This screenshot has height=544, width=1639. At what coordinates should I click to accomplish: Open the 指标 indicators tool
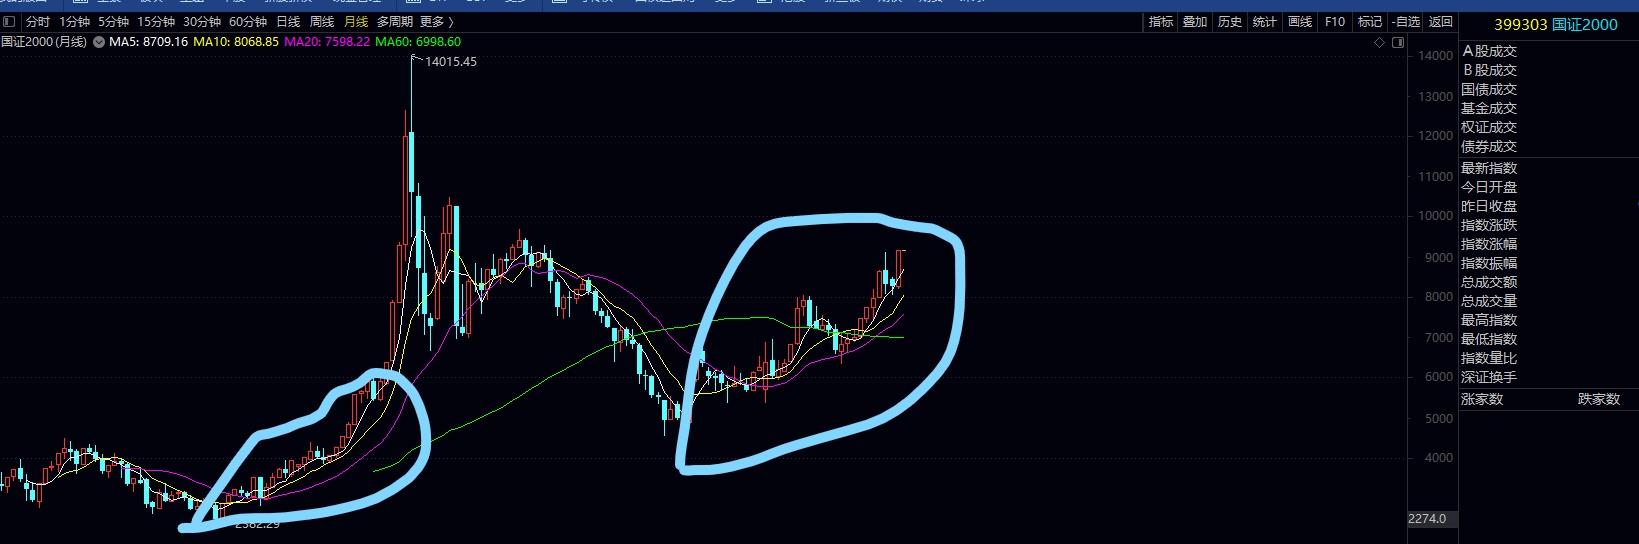point(1161,21)
